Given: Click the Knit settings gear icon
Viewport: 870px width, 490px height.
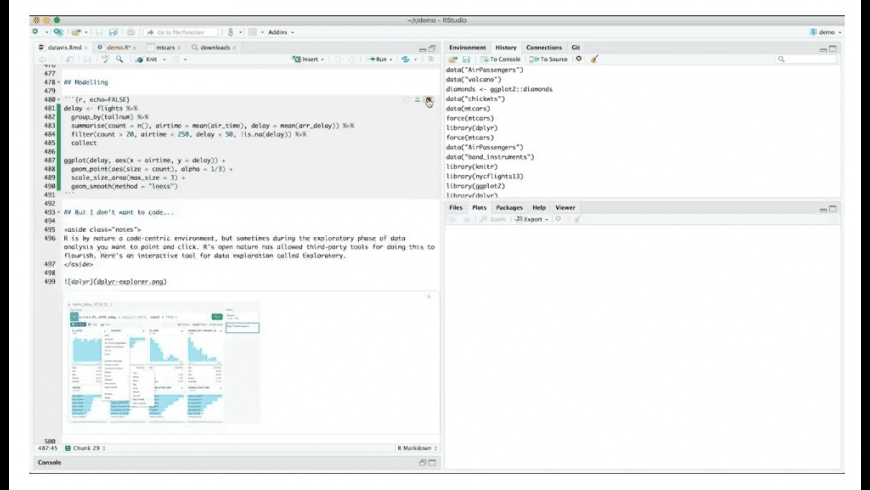Looking at the screenshot, I should 175,59.
